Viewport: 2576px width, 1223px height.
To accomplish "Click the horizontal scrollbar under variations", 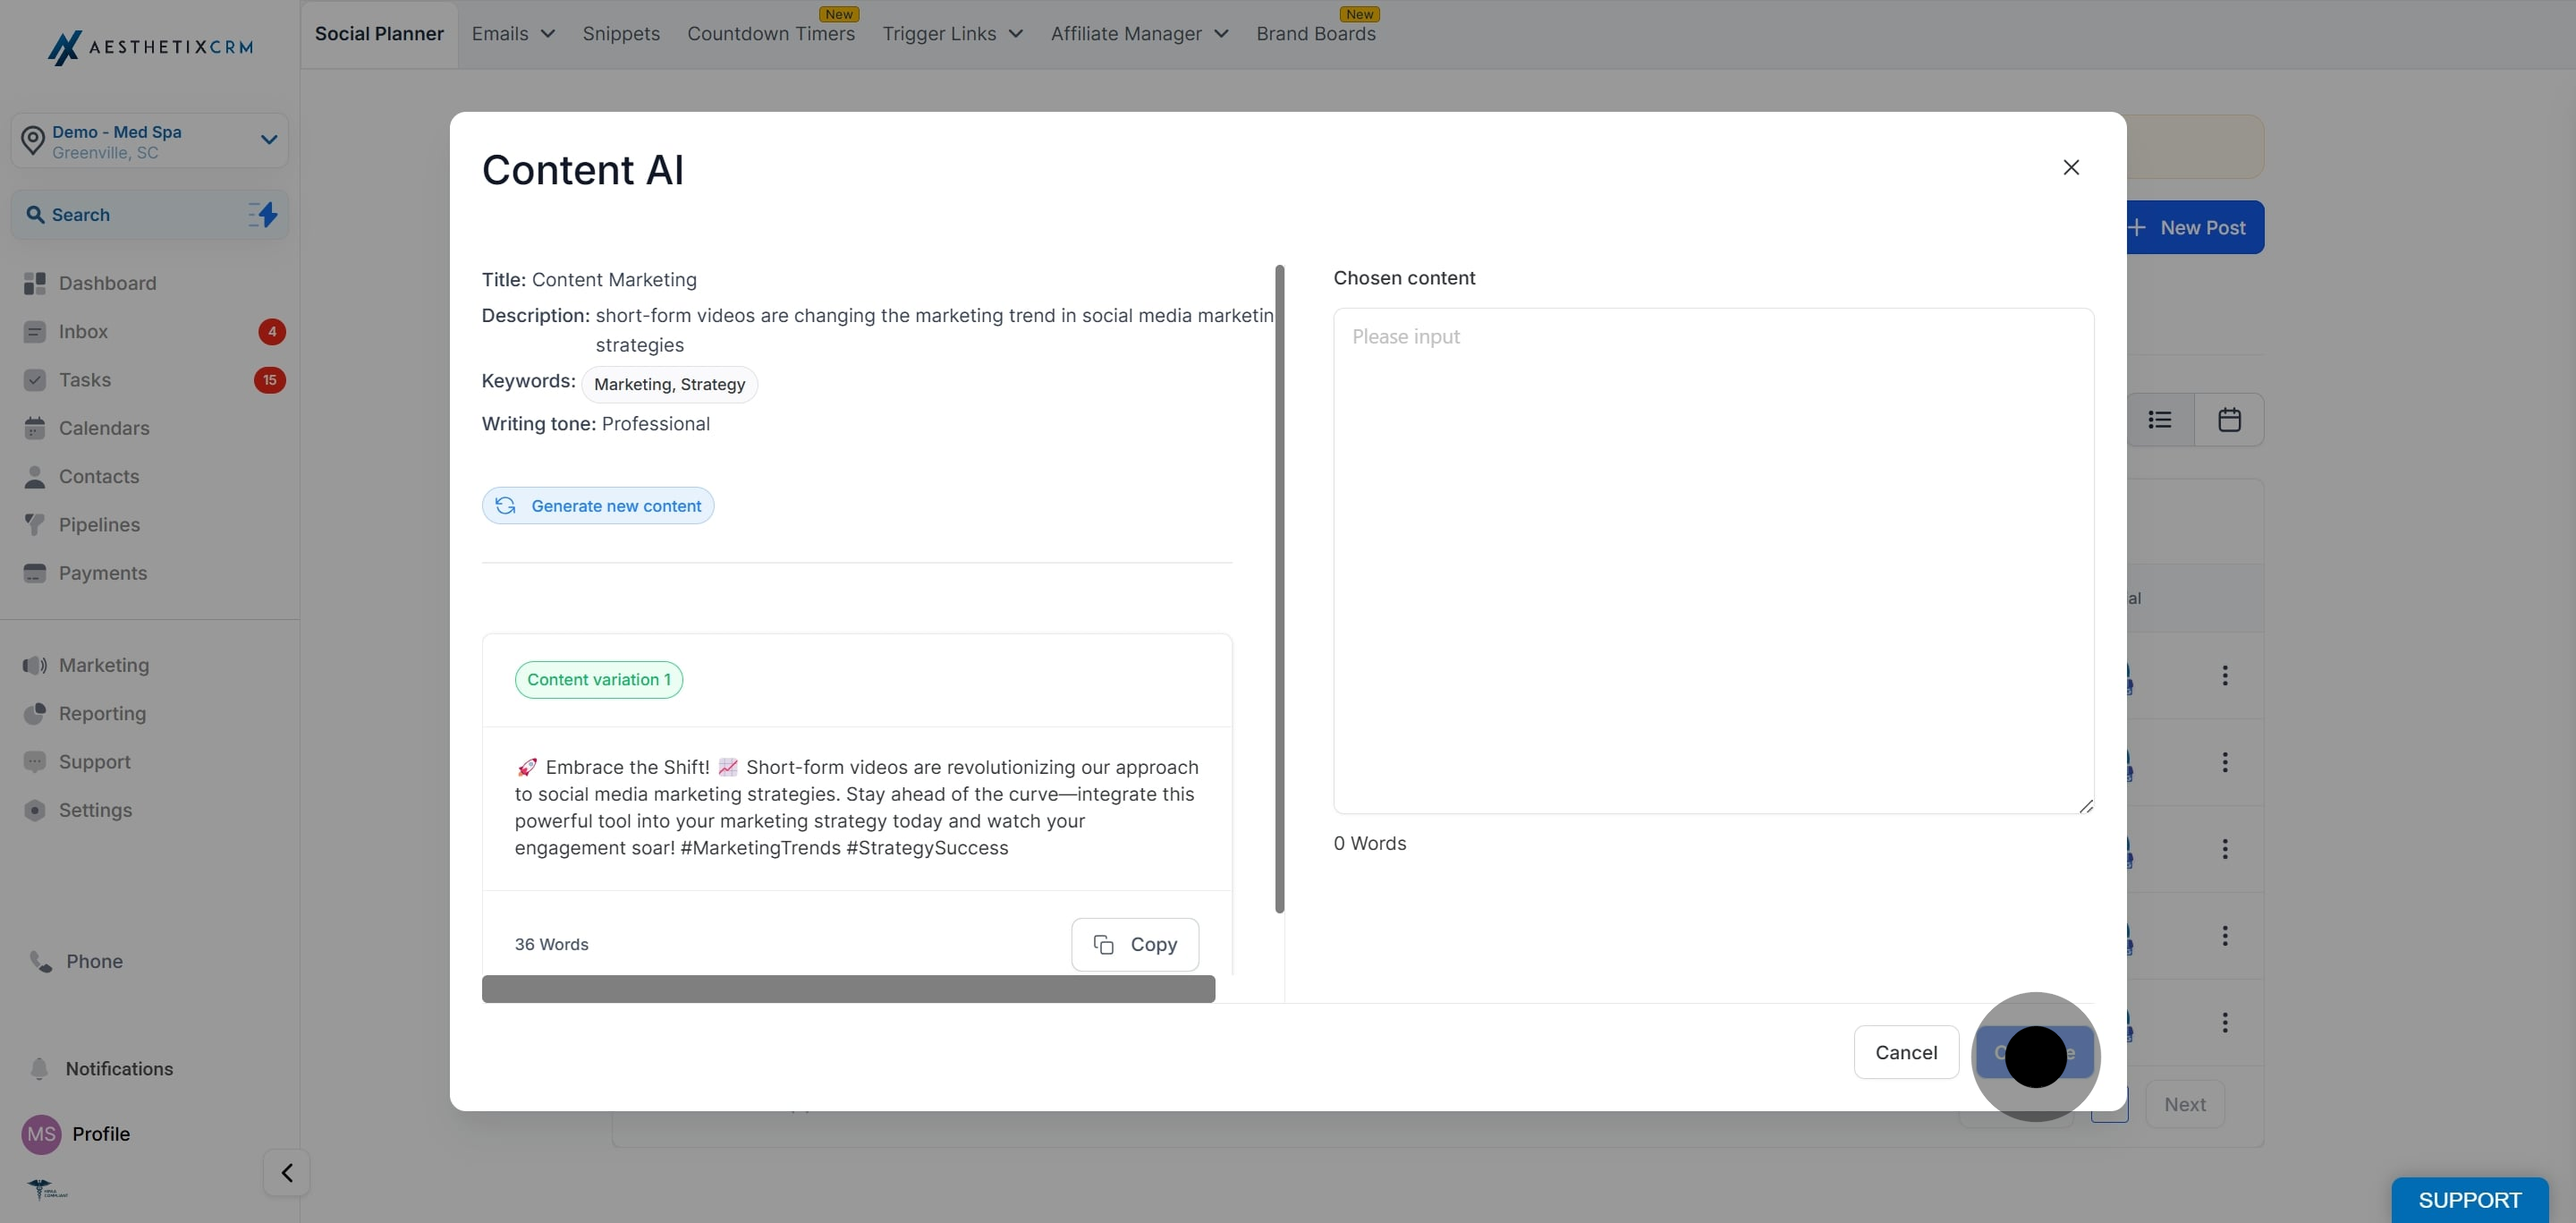I will (848, 989).
